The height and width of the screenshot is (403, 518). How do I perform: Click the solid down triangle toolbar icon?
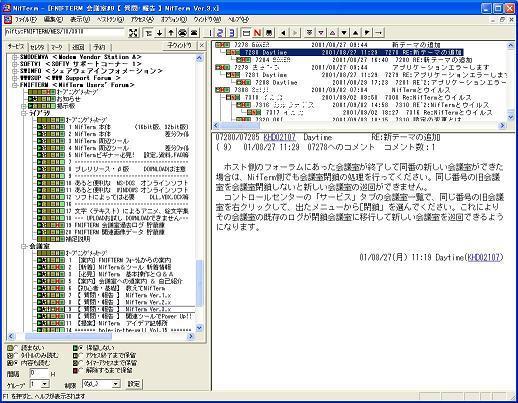pos(344,33)
